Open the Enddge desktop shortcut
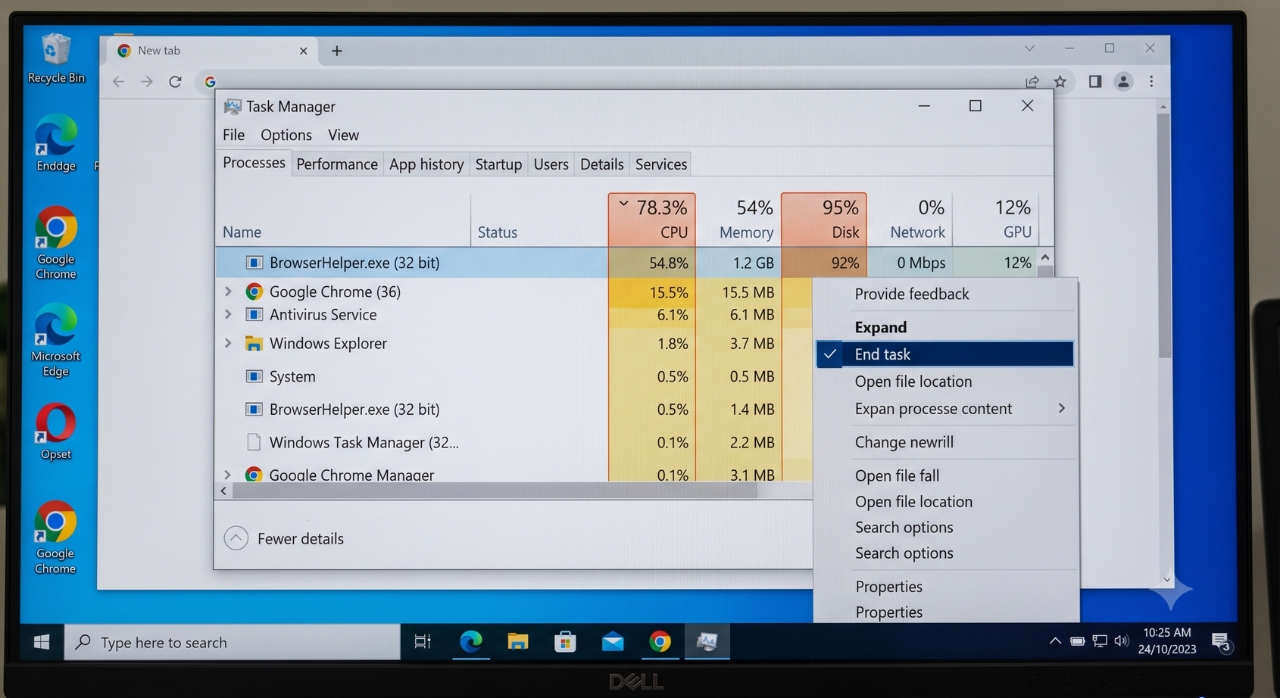 click(x=56, y=143)
